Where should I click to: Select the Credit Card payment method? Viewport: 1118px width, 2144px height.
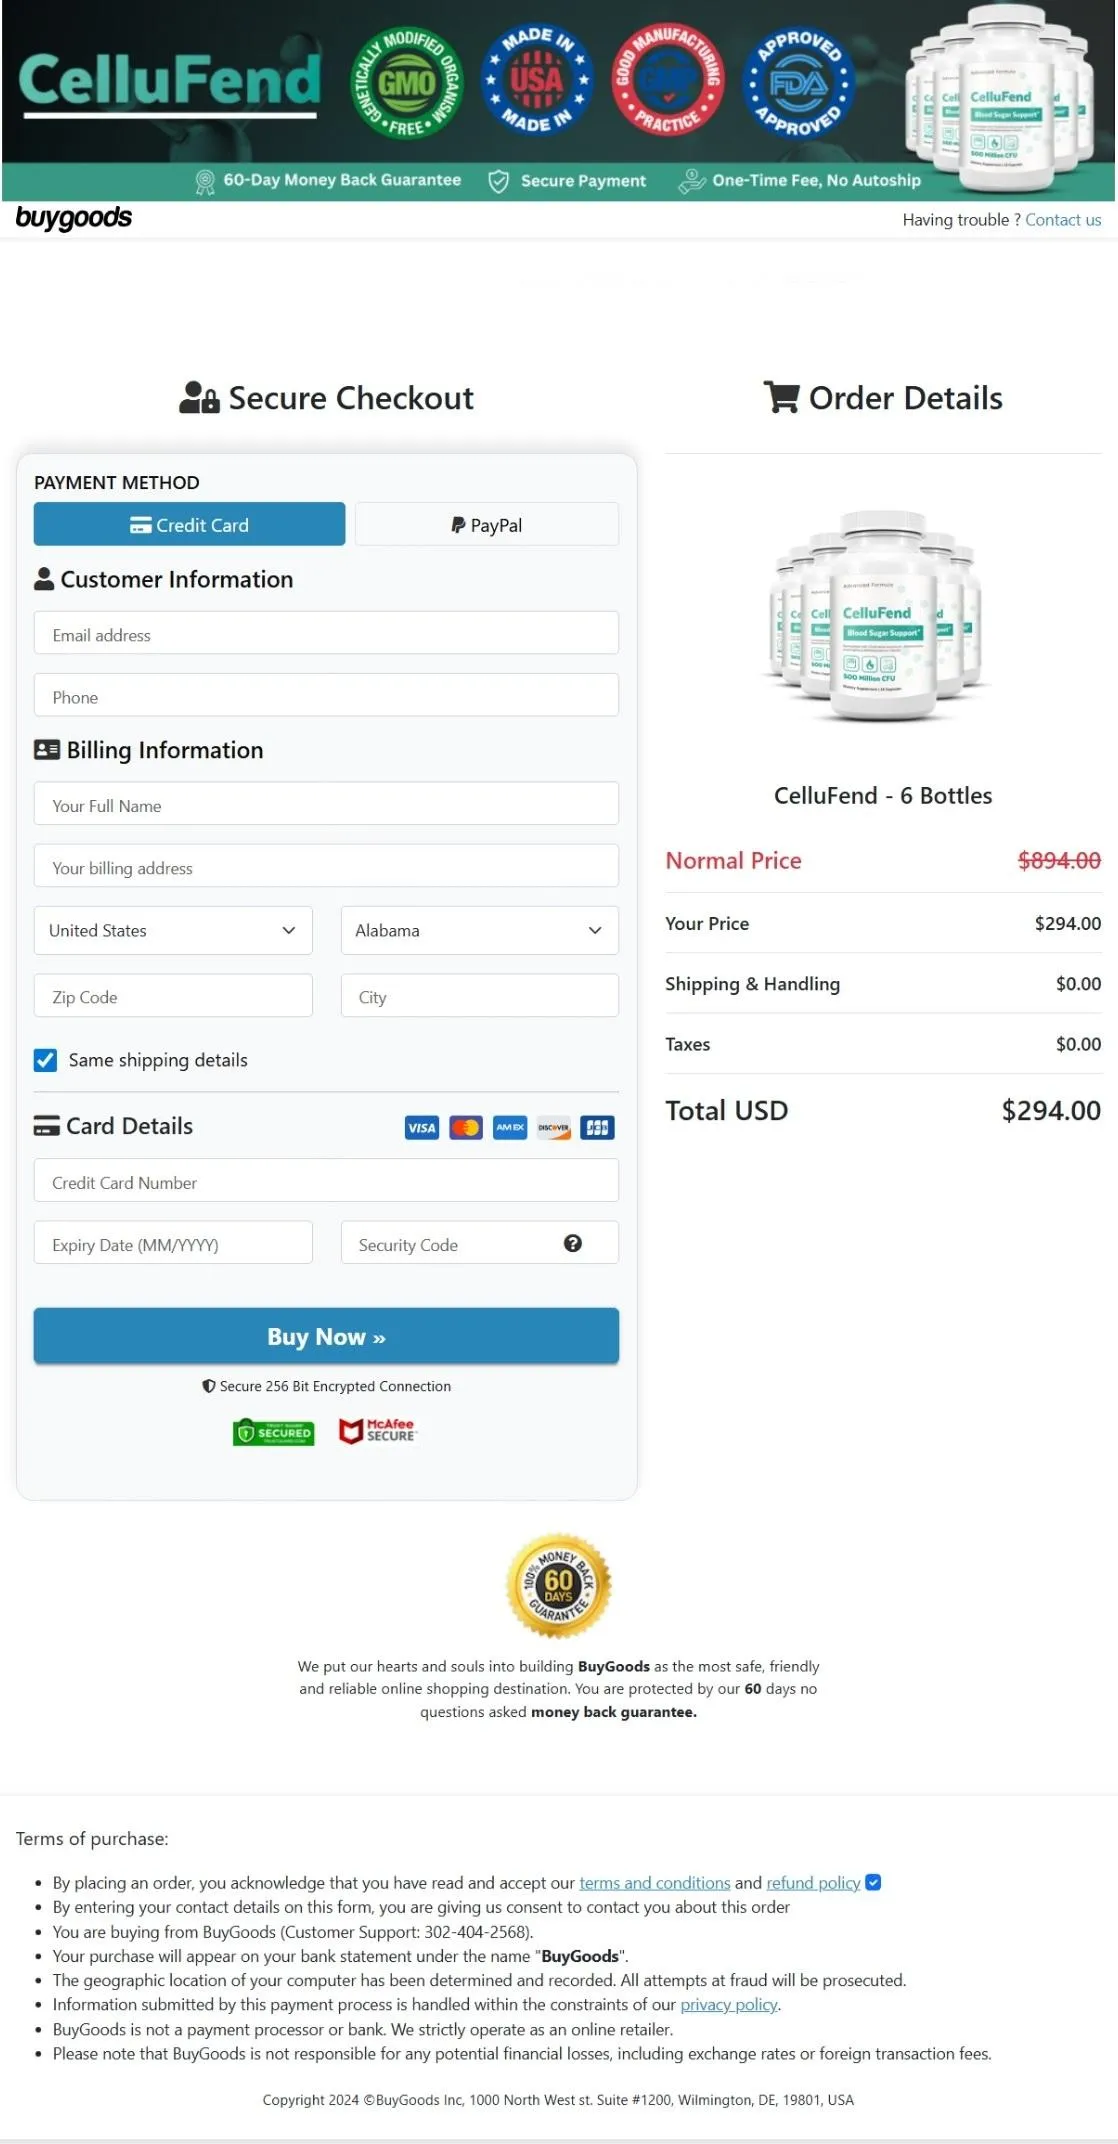(x=189, y=524)
